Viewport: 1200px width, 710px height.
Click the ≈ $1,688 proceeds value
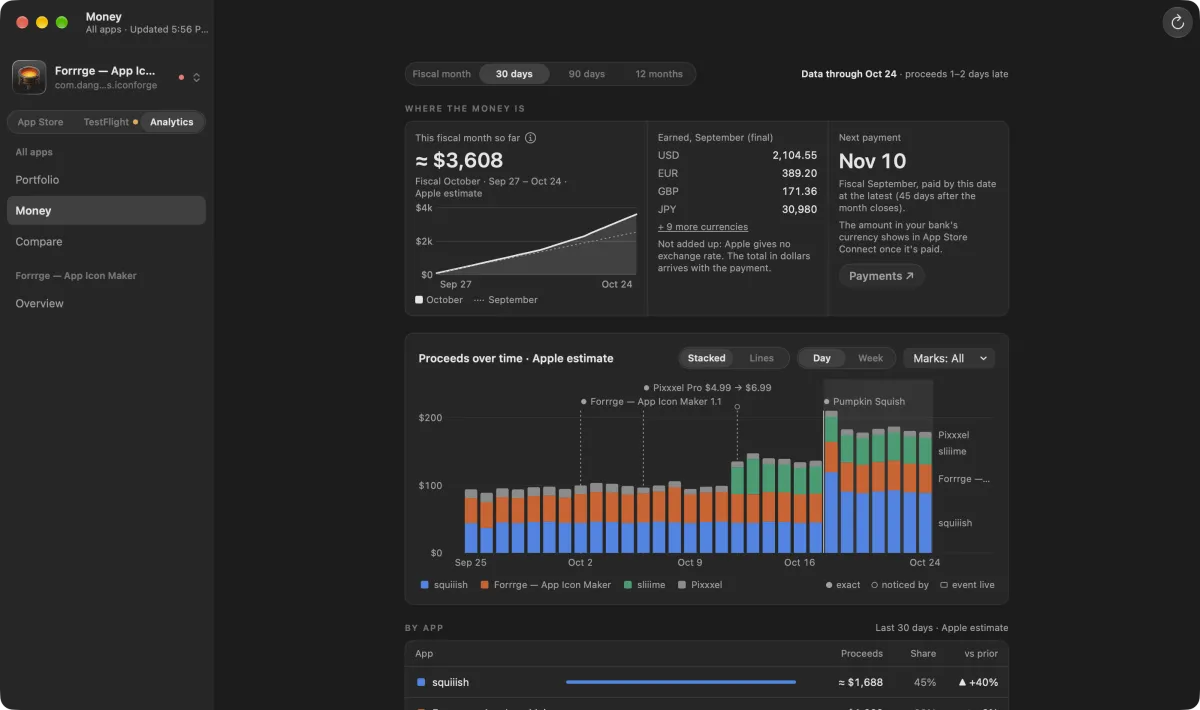[x=861, y=682]
